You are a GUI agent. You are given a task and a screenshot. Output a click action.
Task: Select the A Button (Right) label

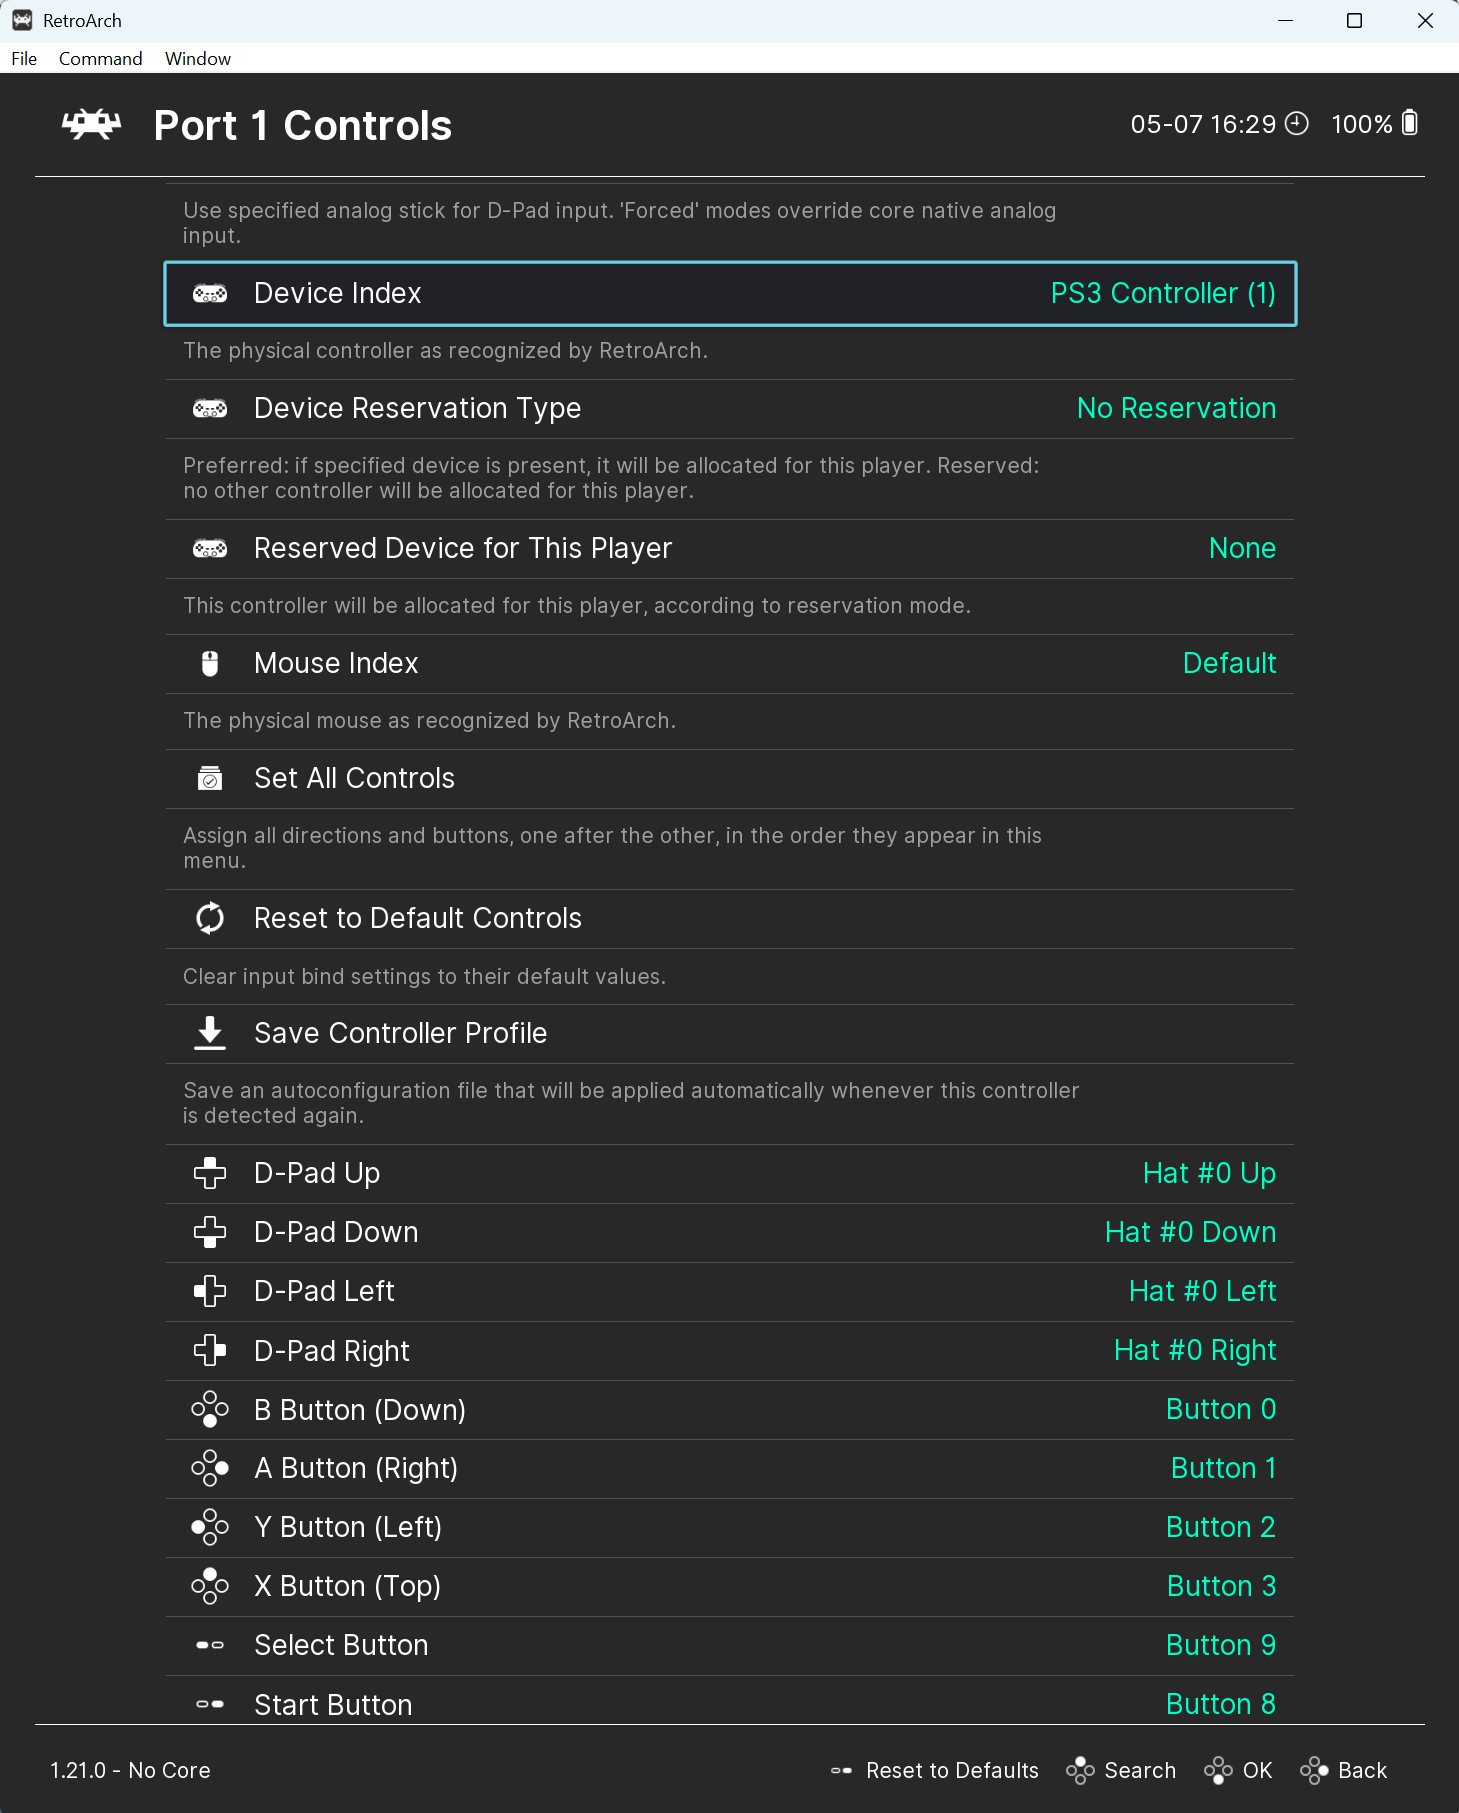pyautogui.click(x=356, y=1468)
